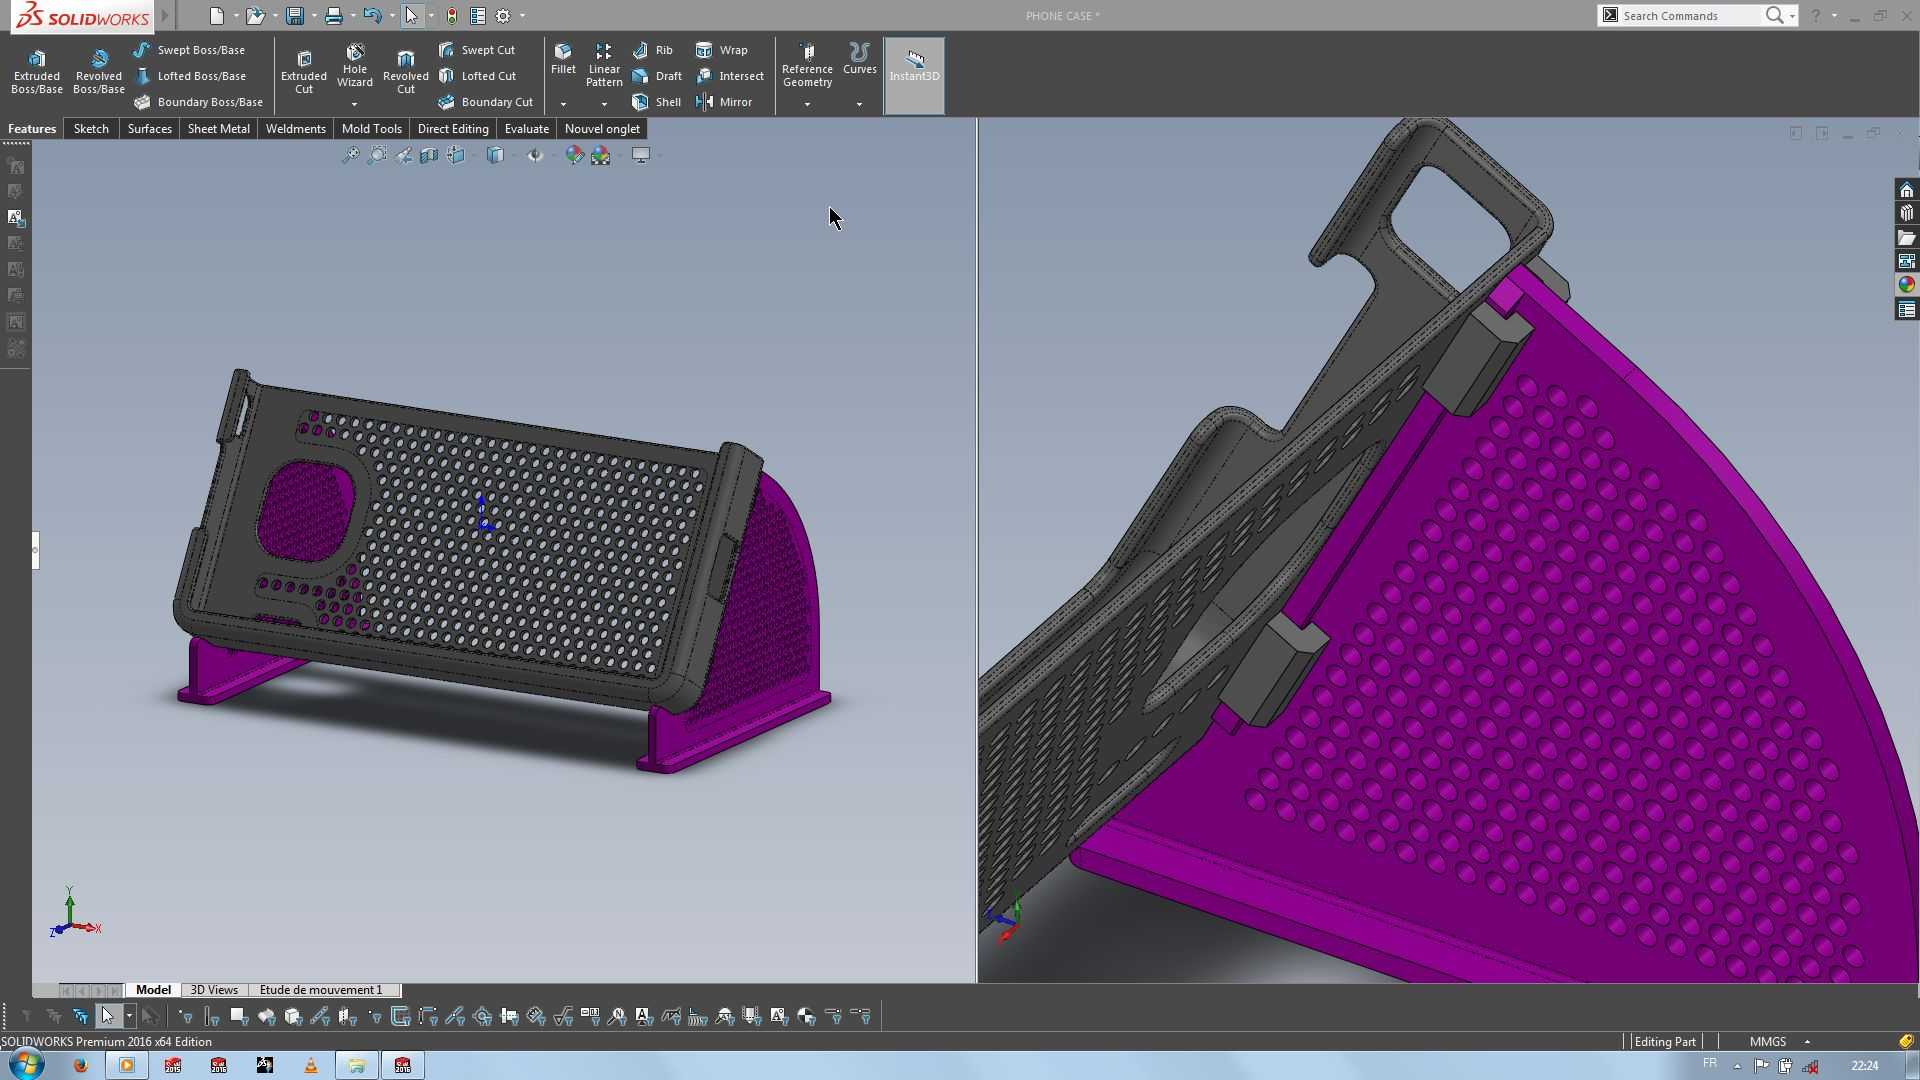Switch to the Surfaces tab
This screenshot has width=1920, height=1080.
click(x=149, y=129)
